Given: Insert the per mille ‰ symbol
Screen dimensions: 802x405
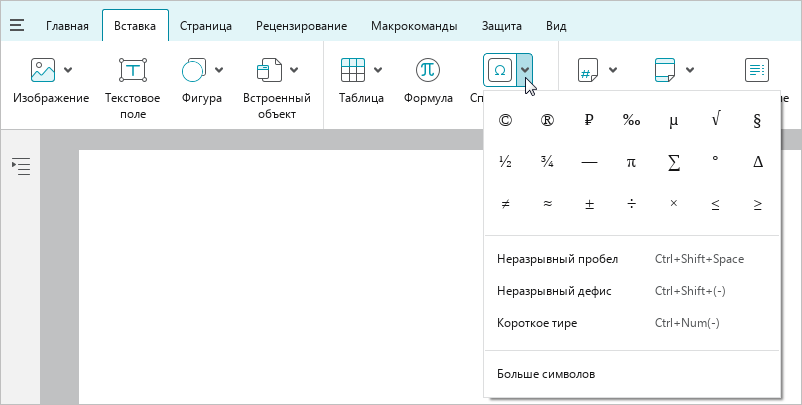Looking at the screenshot, I should (631, 121).
